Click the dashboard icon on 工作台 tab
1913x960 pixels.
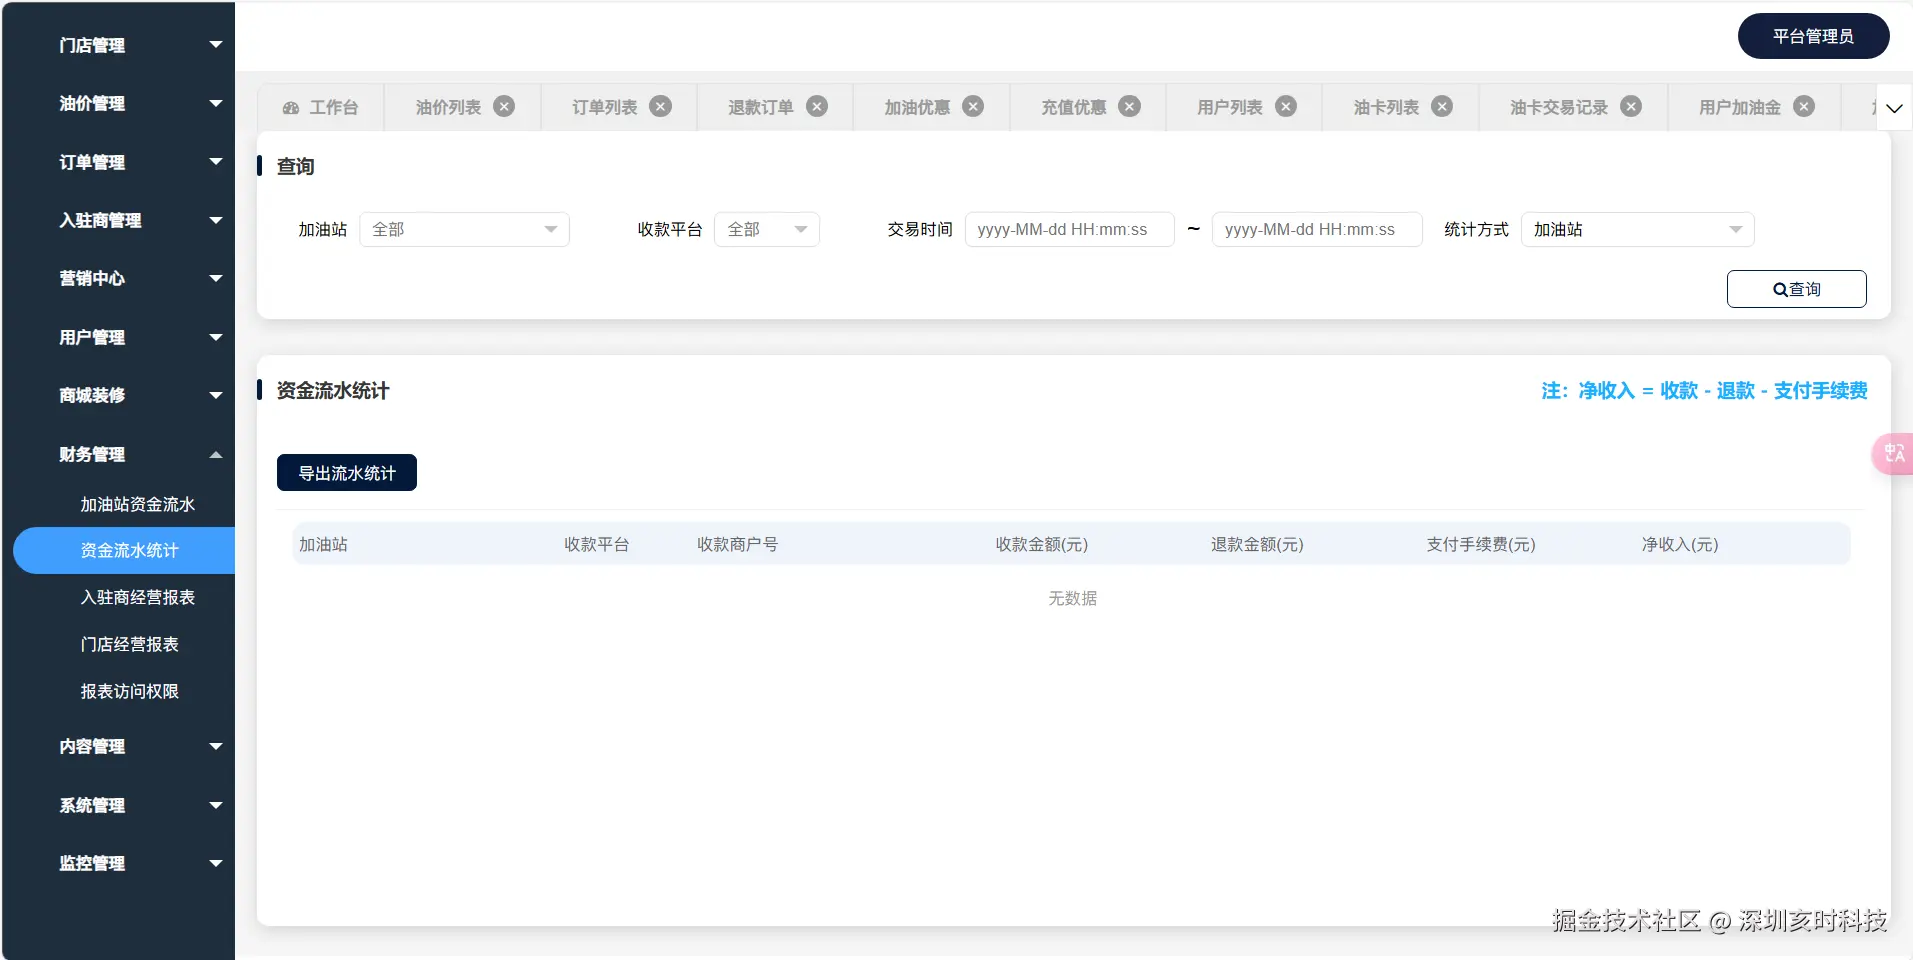click(291, 108)
